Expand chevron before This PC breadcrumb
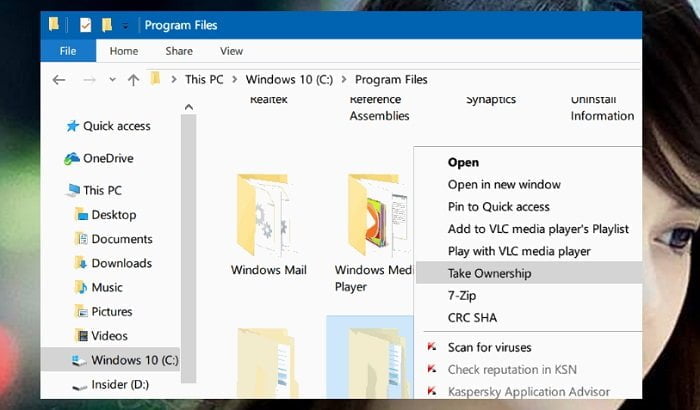Image resolution: width=700 pixels, height=410 pixels. [x=174, y=79]
